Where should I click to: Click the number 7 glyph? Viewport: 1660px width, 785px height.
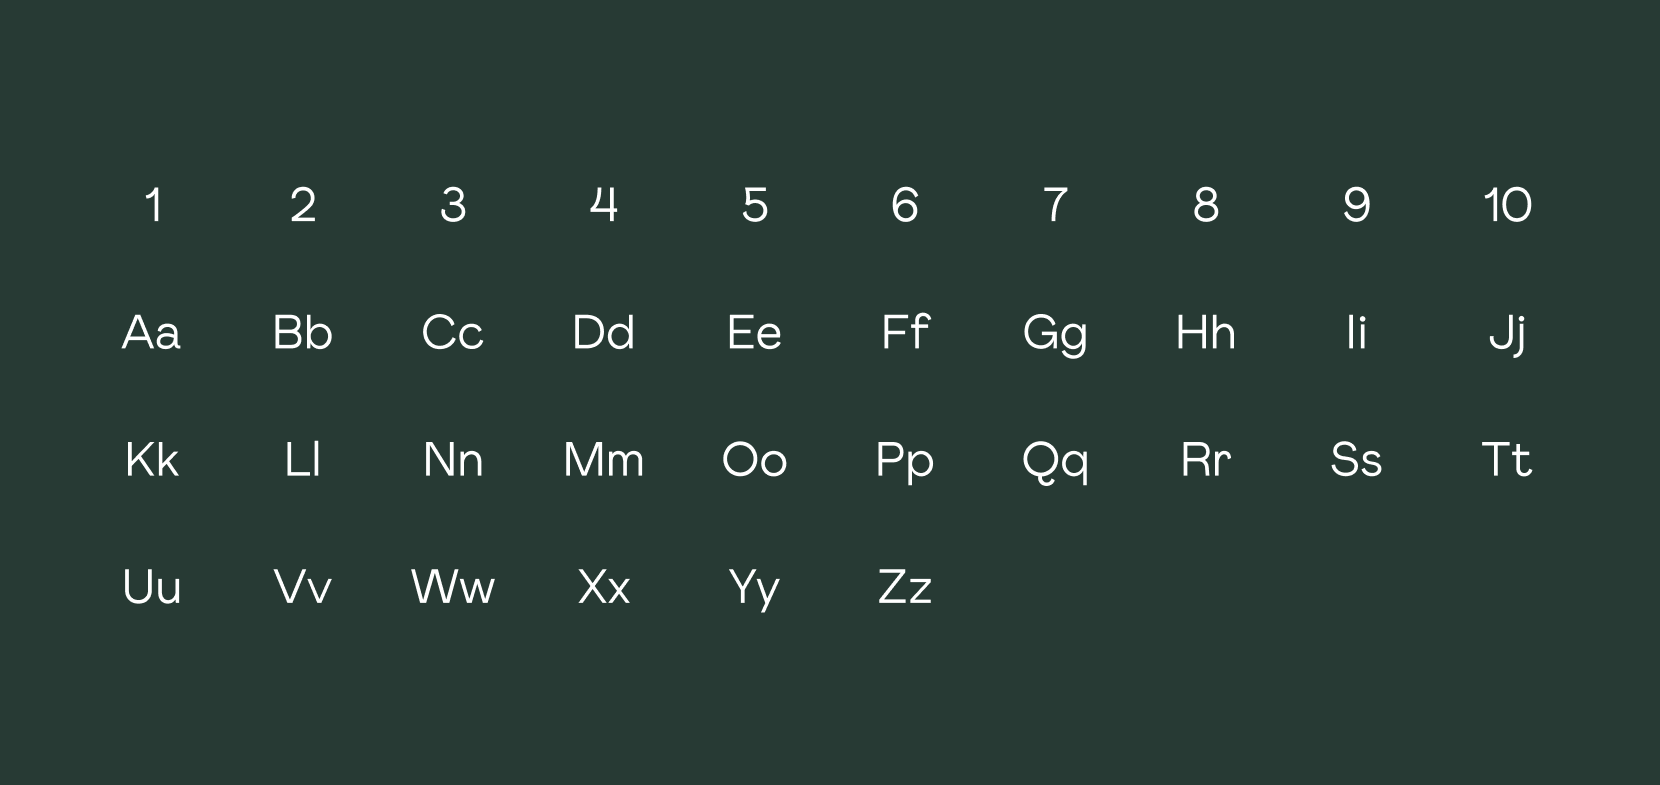(x=1055, y=205)
